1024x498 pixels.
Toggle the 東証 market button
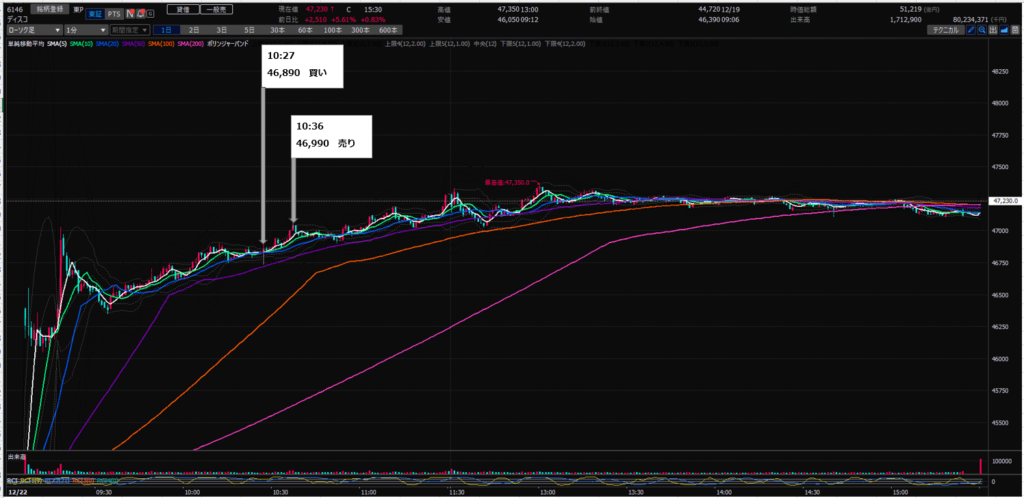coord(93,15)
